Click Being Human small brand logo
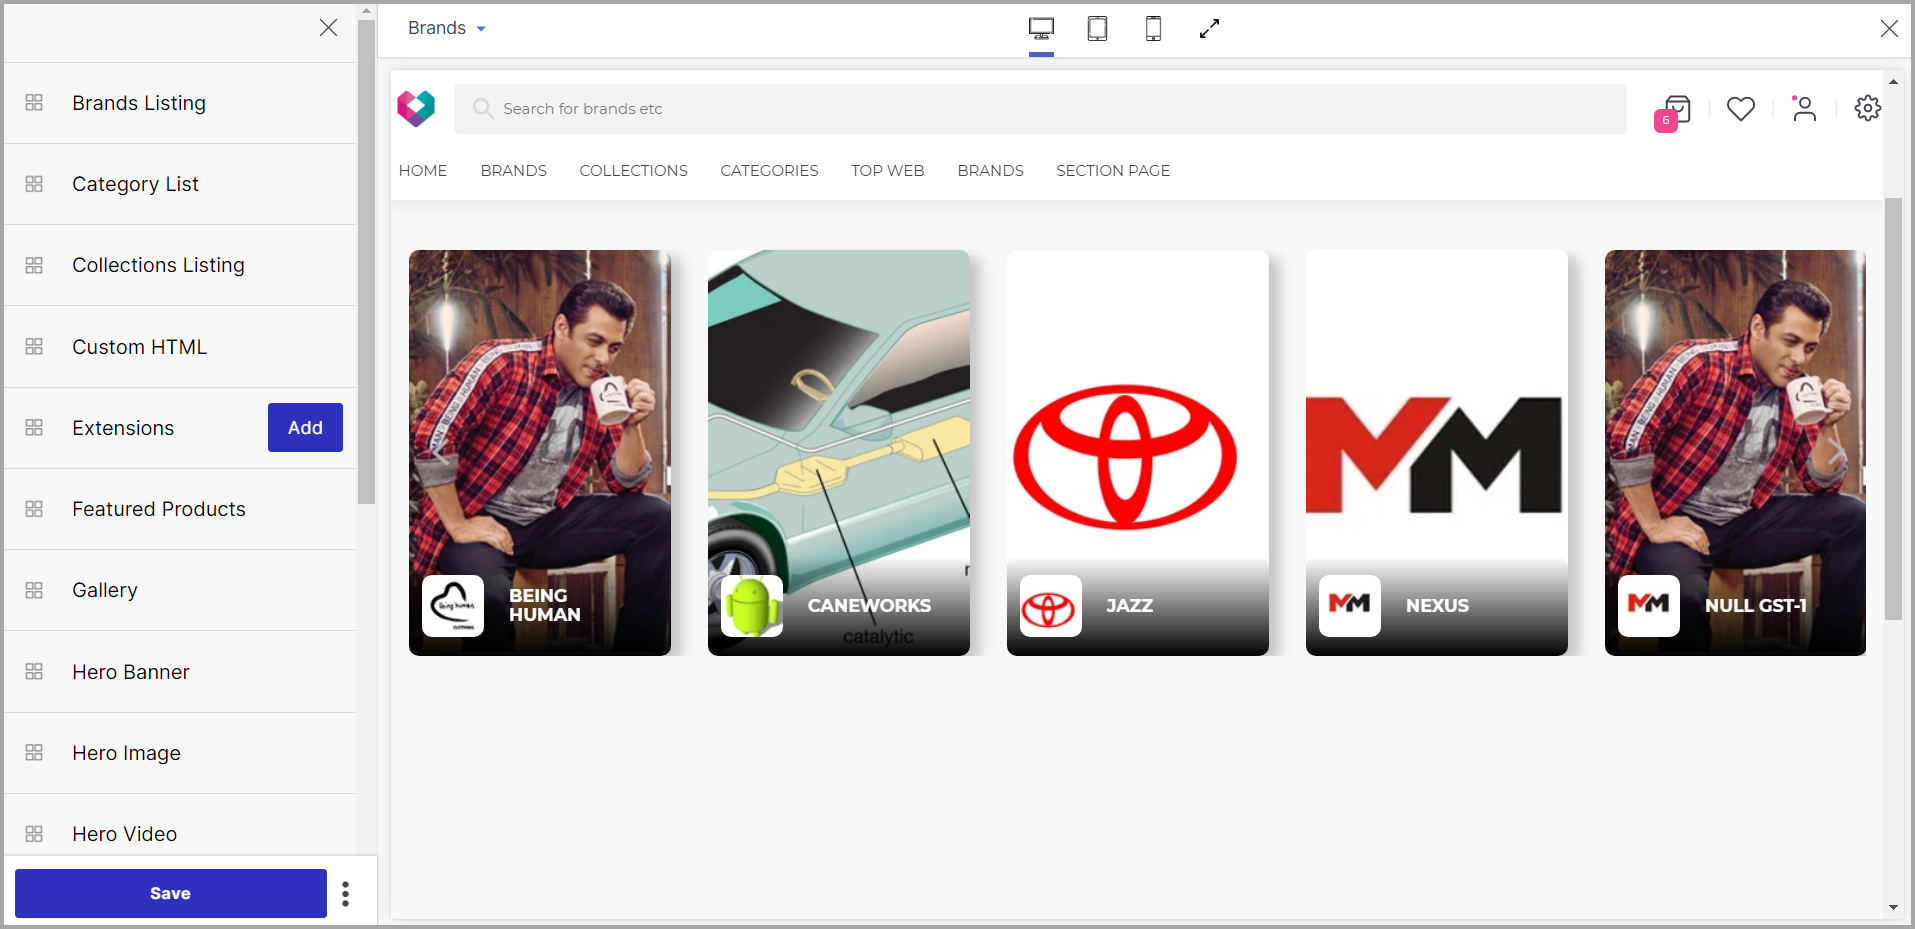The image size is (1915, 929). coord(453,606)
